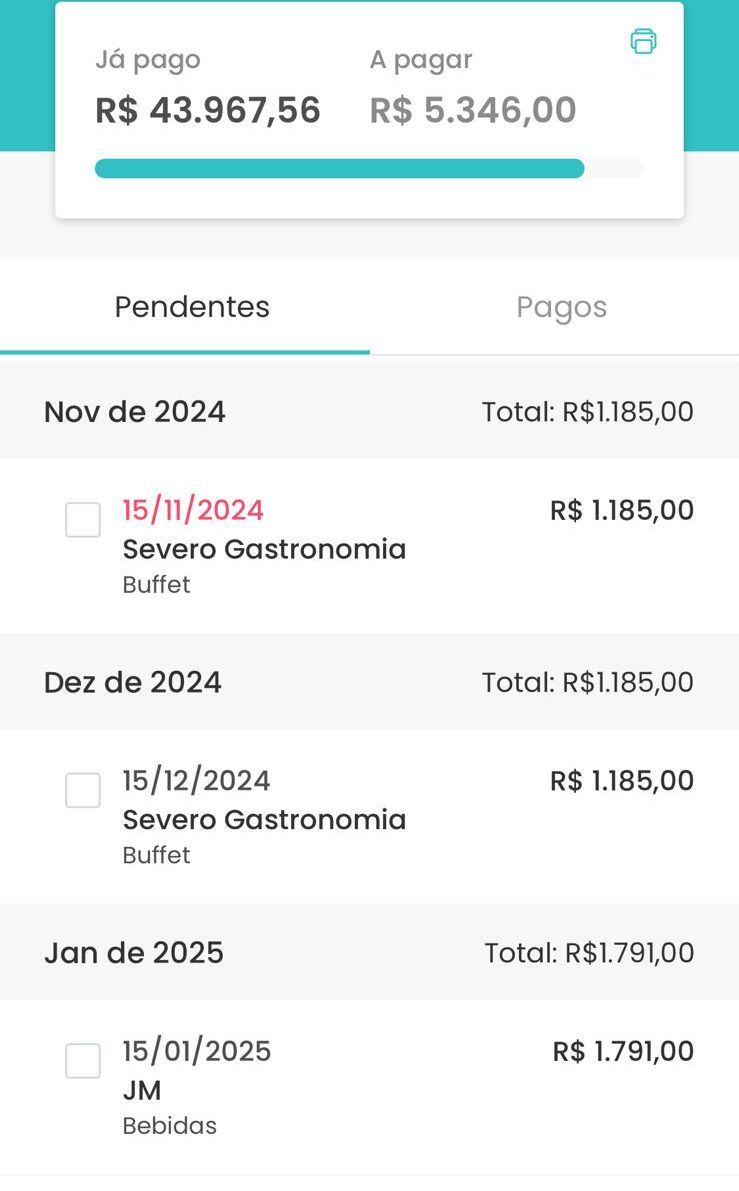Viewport: 739px width, 1191px height.
Task: Tap the Dez de 2024 section header
Action: (x=133, y=682)
